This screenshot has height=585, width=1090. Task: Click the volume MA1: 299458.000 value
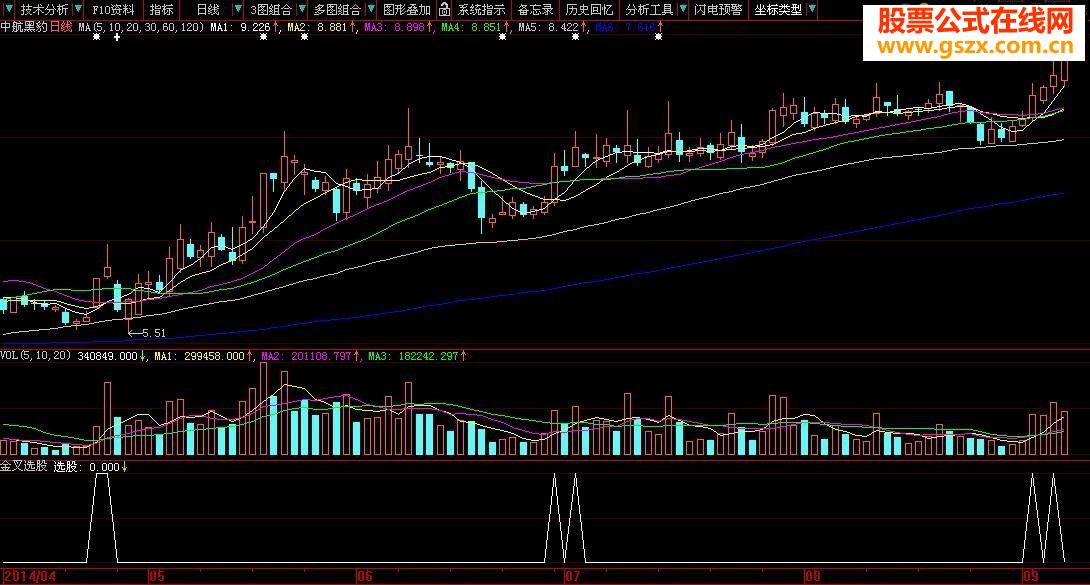pos(200,356)
